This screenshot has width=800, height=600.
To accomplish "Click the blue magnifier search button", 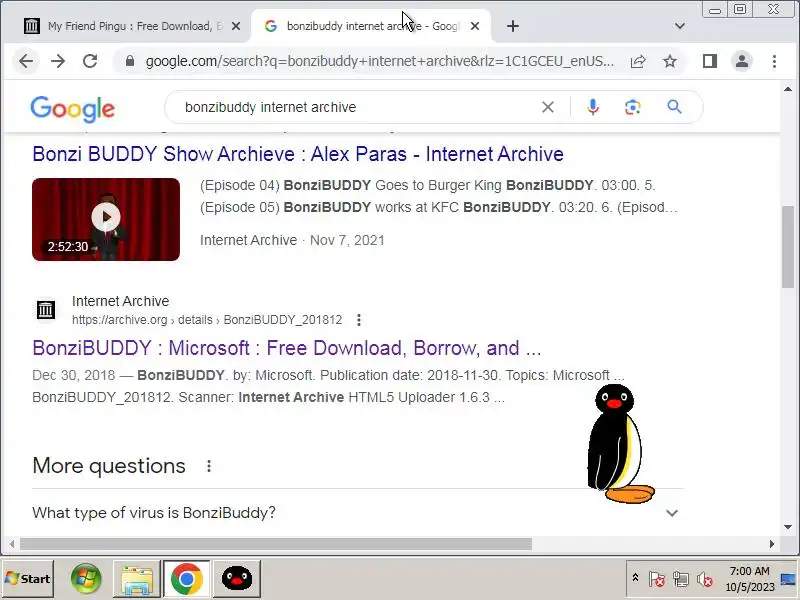I will tap(674, 107).
